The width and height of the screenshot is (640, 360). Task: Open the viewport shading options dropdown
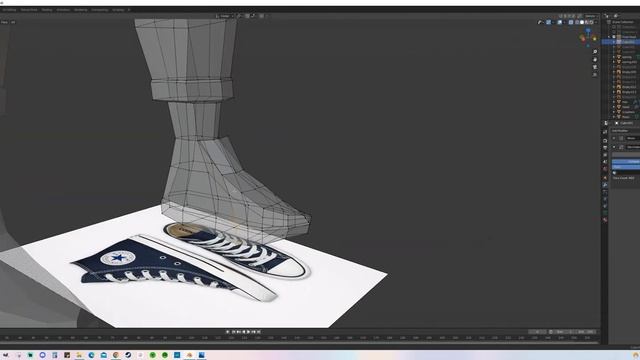pos(596,22)
